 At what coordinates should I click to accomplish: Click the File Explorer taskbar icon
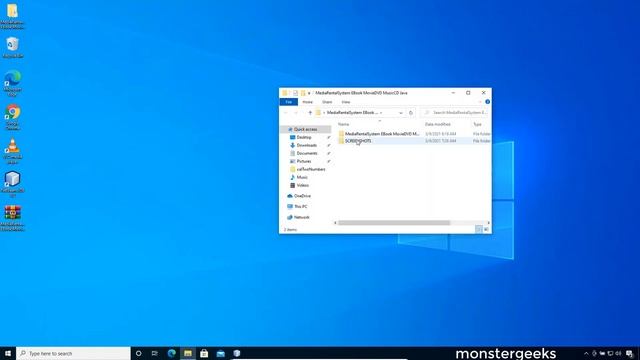click(188, 353)
